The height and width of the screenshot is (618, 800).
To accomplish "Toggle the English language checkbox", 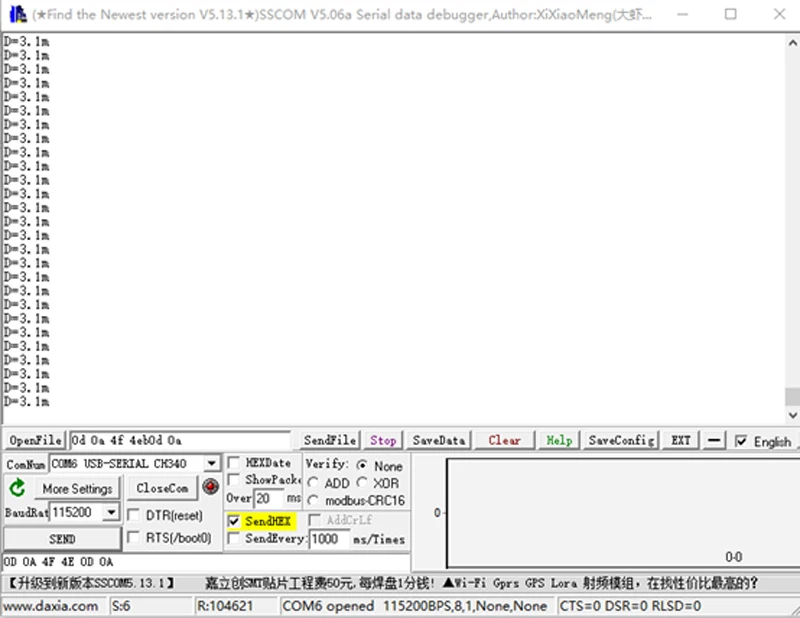I will tap(741, 441).
